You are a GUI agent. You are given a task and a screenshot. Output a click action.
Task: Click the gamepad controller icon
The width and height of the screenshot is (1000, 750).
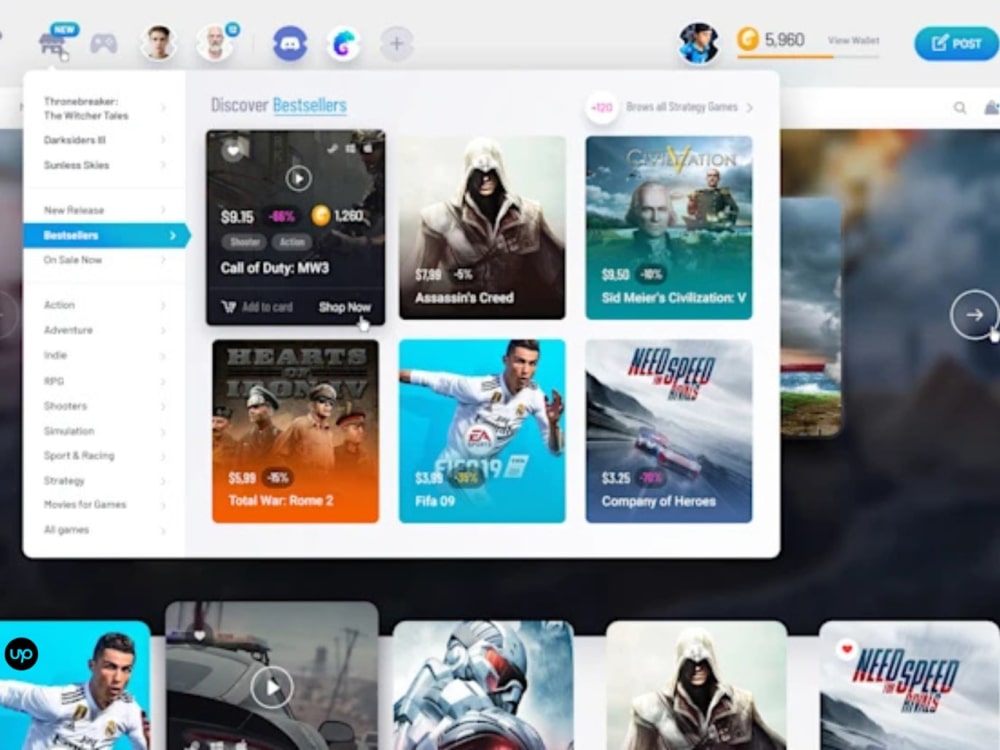[x=103, y=44]
